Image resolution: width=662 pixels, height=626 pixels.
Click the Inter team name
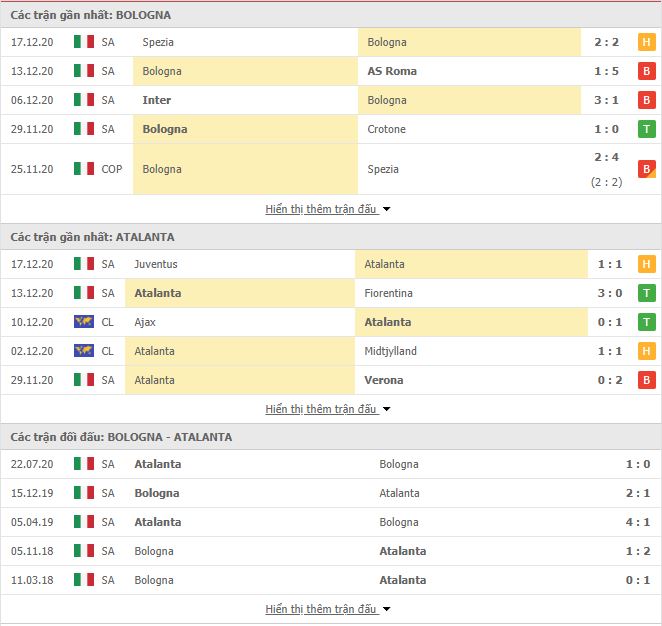tap(157, 100)
